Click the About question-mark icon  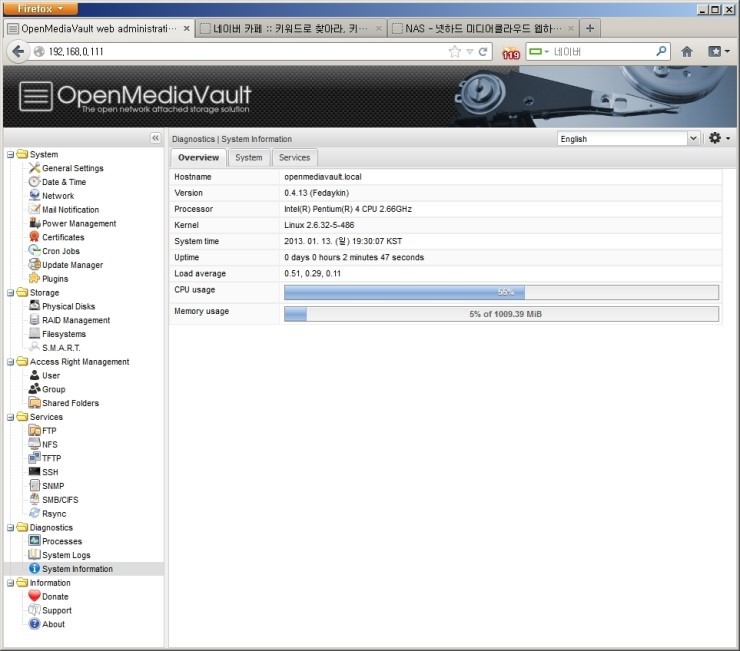[34, 624]
